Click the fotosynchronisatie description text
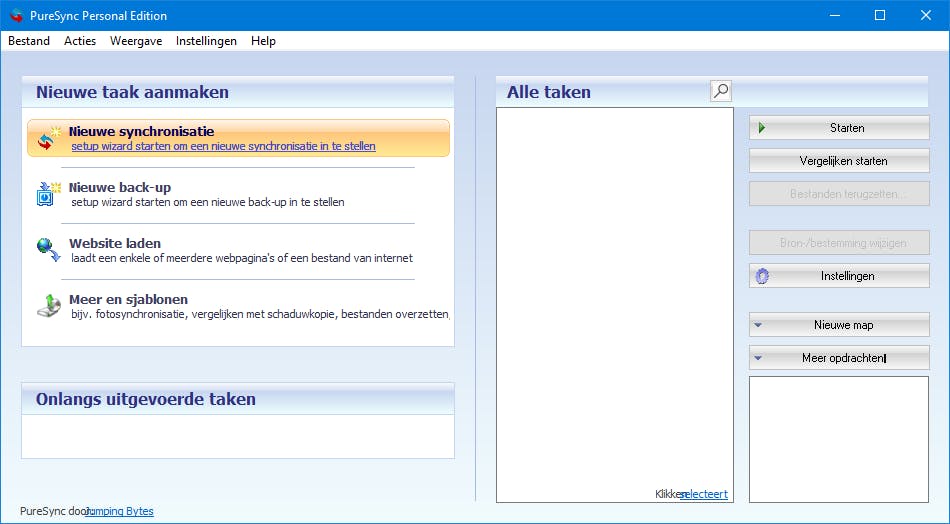950x524 pixels. (x=261, y=314)
